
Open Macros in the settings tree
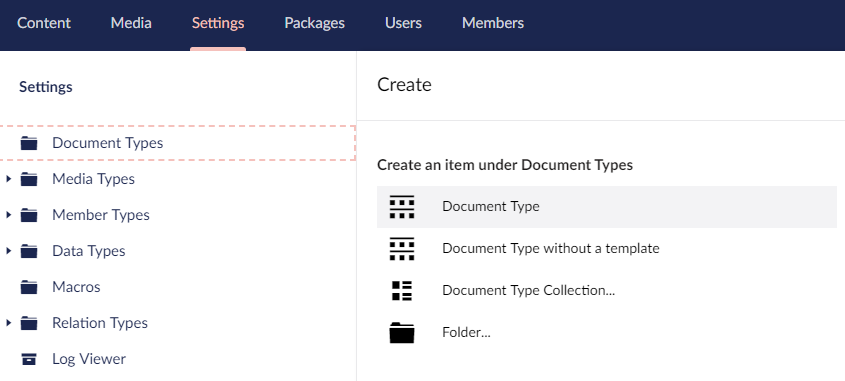coord(76,287)
